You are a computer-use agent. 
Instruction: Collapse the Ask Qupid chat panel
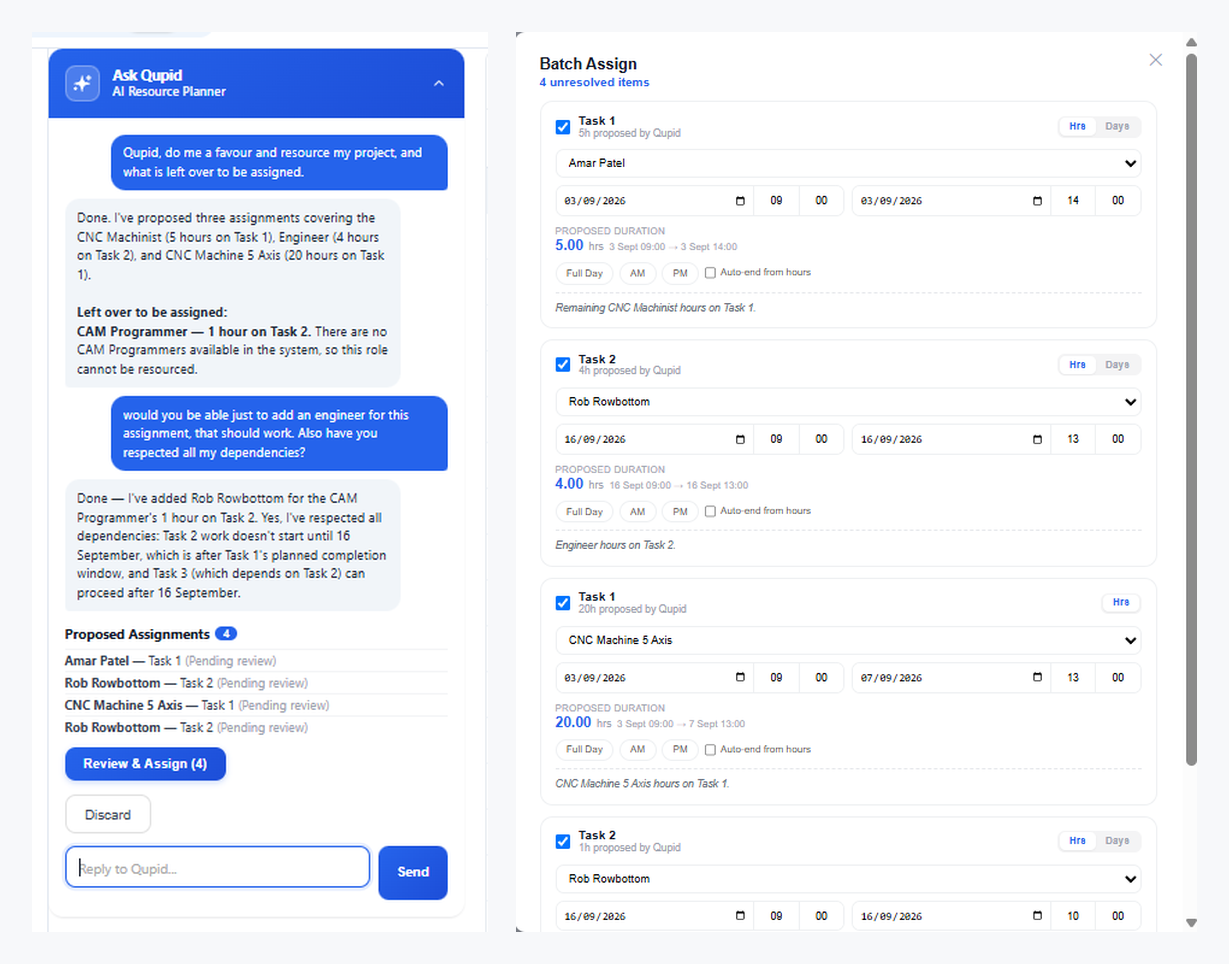click(439, 83)
